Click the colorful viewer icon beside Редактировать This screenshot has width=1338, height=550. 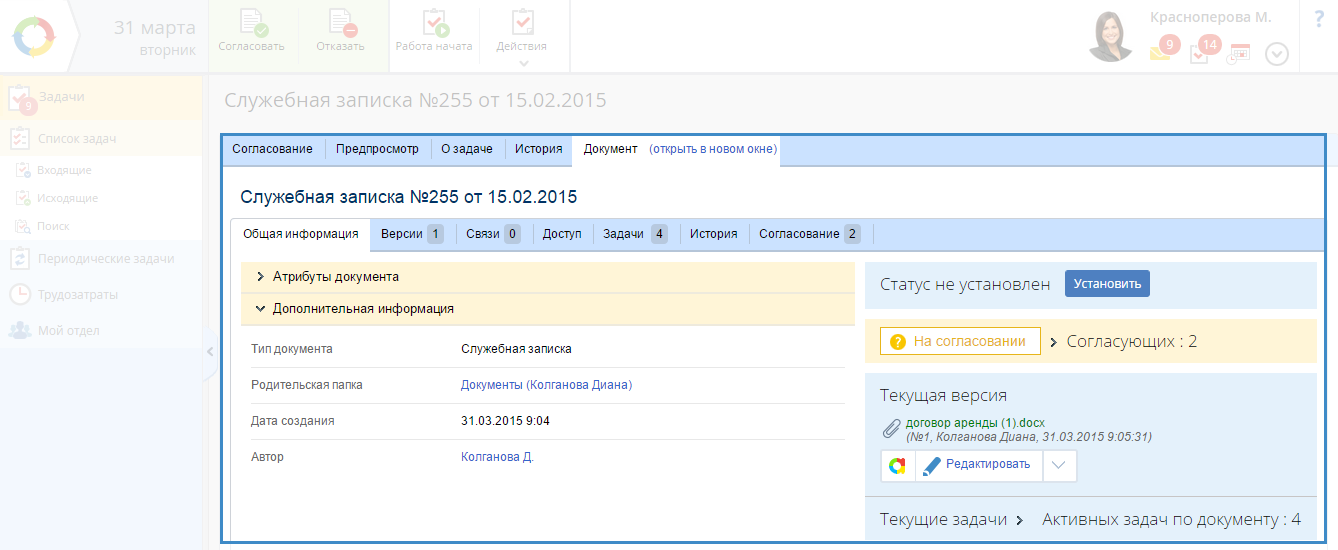coord(897,466)
